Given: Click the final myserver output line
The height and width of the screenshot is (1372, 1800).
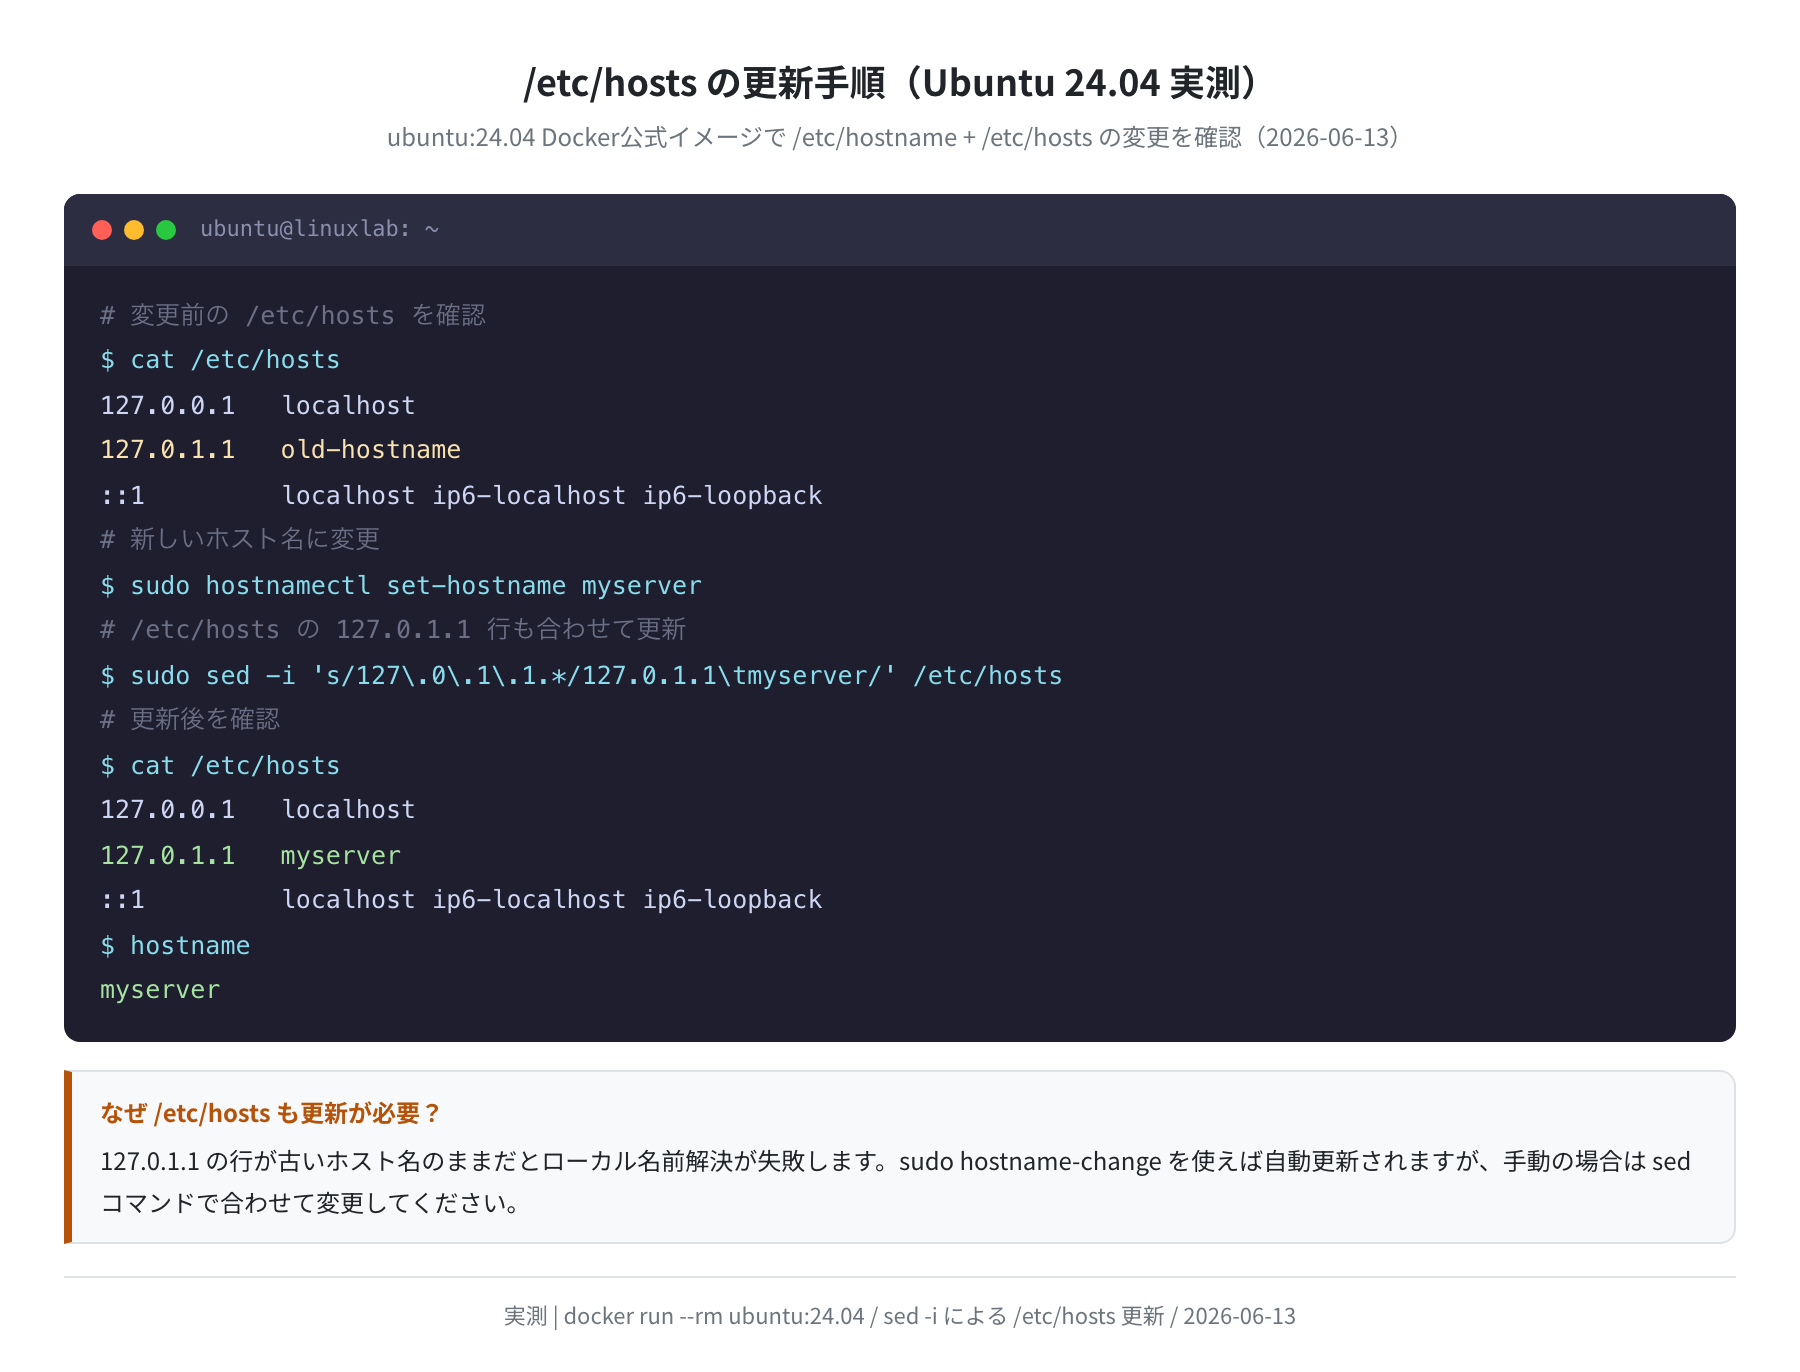Looking at the screenshot, I should click(x=160, y=990).
